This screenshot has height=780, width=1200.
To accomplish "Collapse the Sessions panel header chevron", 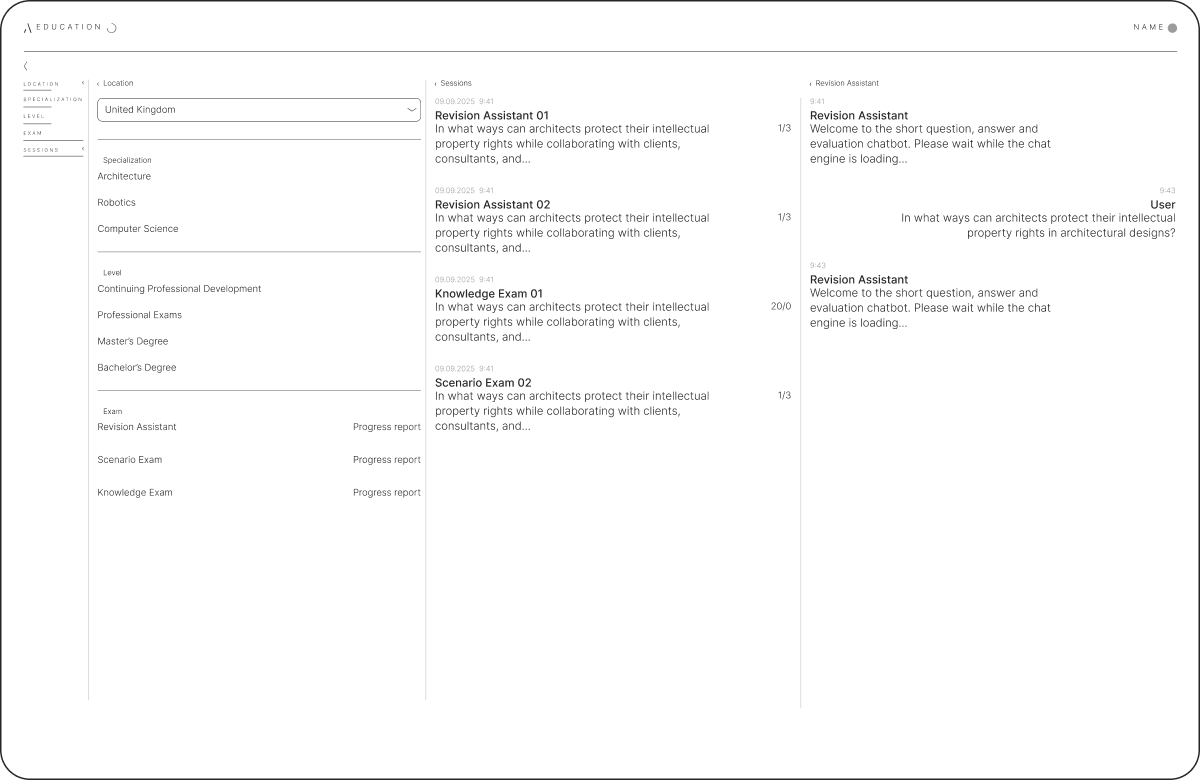I will (x=436, y=84).
